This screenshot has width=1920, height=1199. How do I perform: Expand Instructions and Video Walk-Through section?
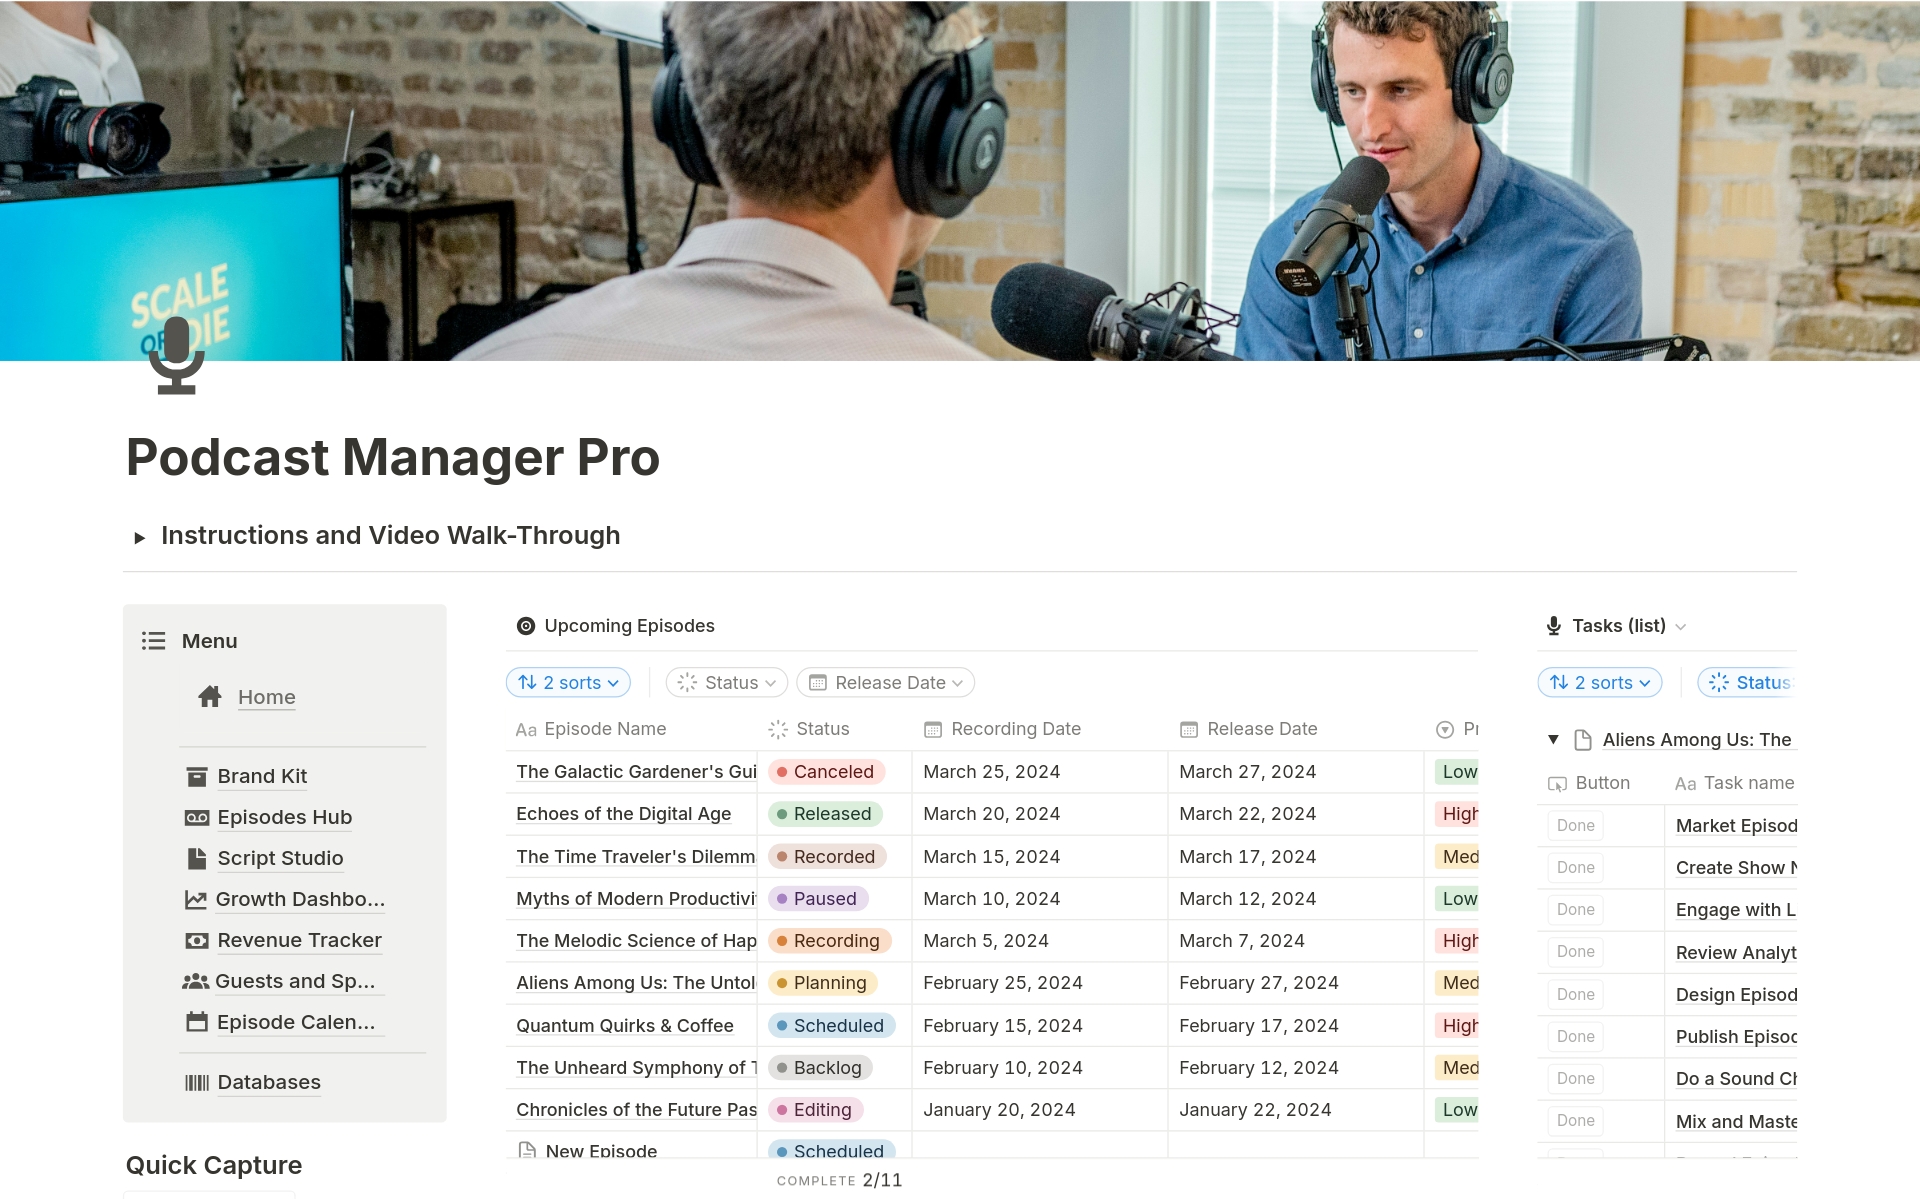click(140, 536)
